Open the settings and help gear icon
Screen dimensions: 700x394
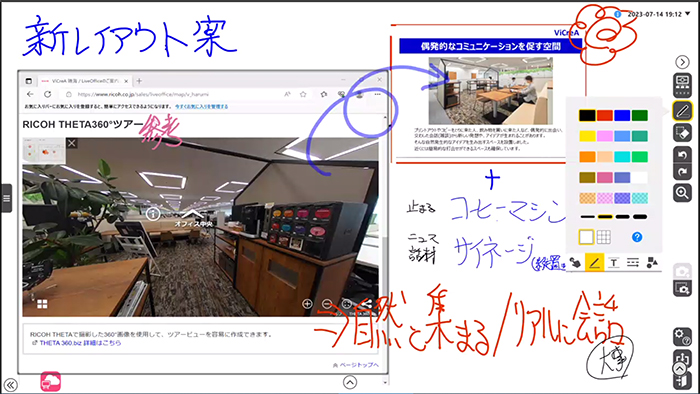pyautogui.click(x=682, y=336)
